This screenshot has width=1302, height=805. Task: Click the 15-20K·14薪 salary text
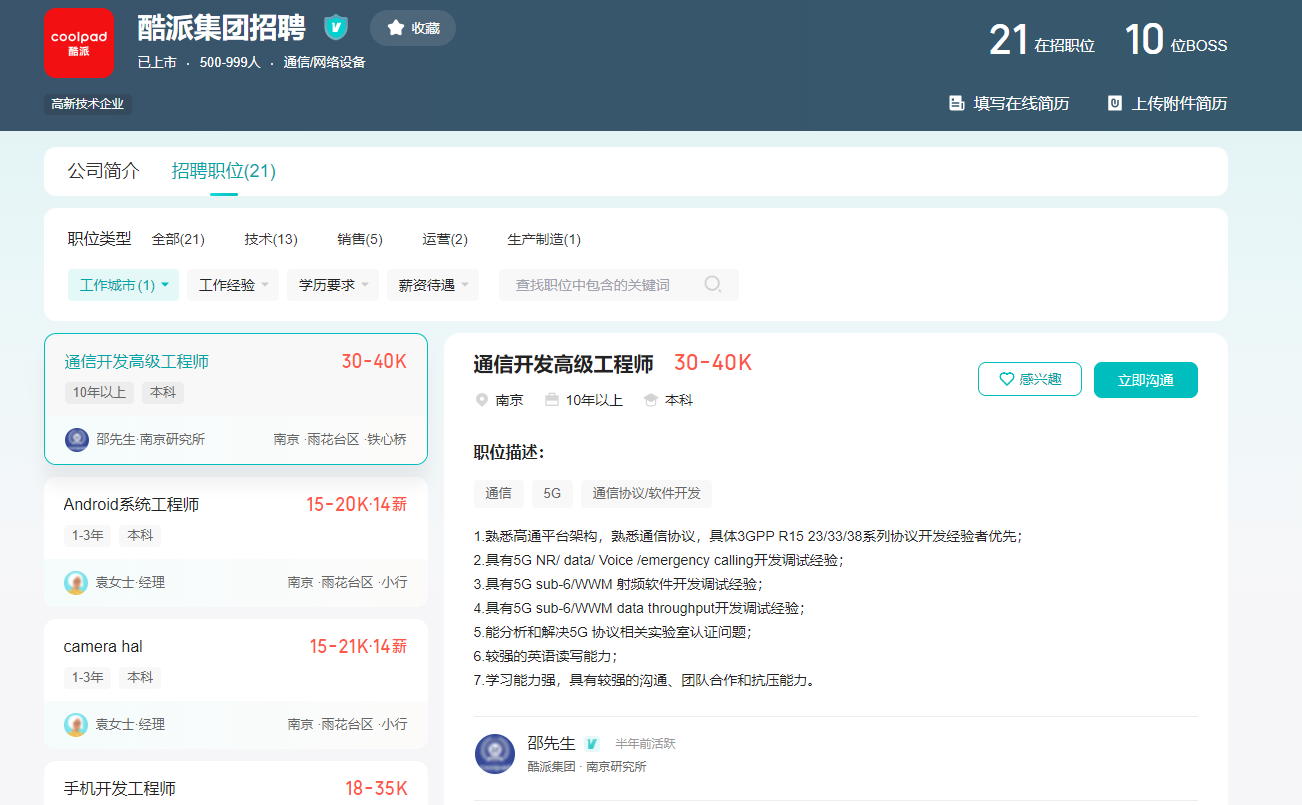pos(357,504)
